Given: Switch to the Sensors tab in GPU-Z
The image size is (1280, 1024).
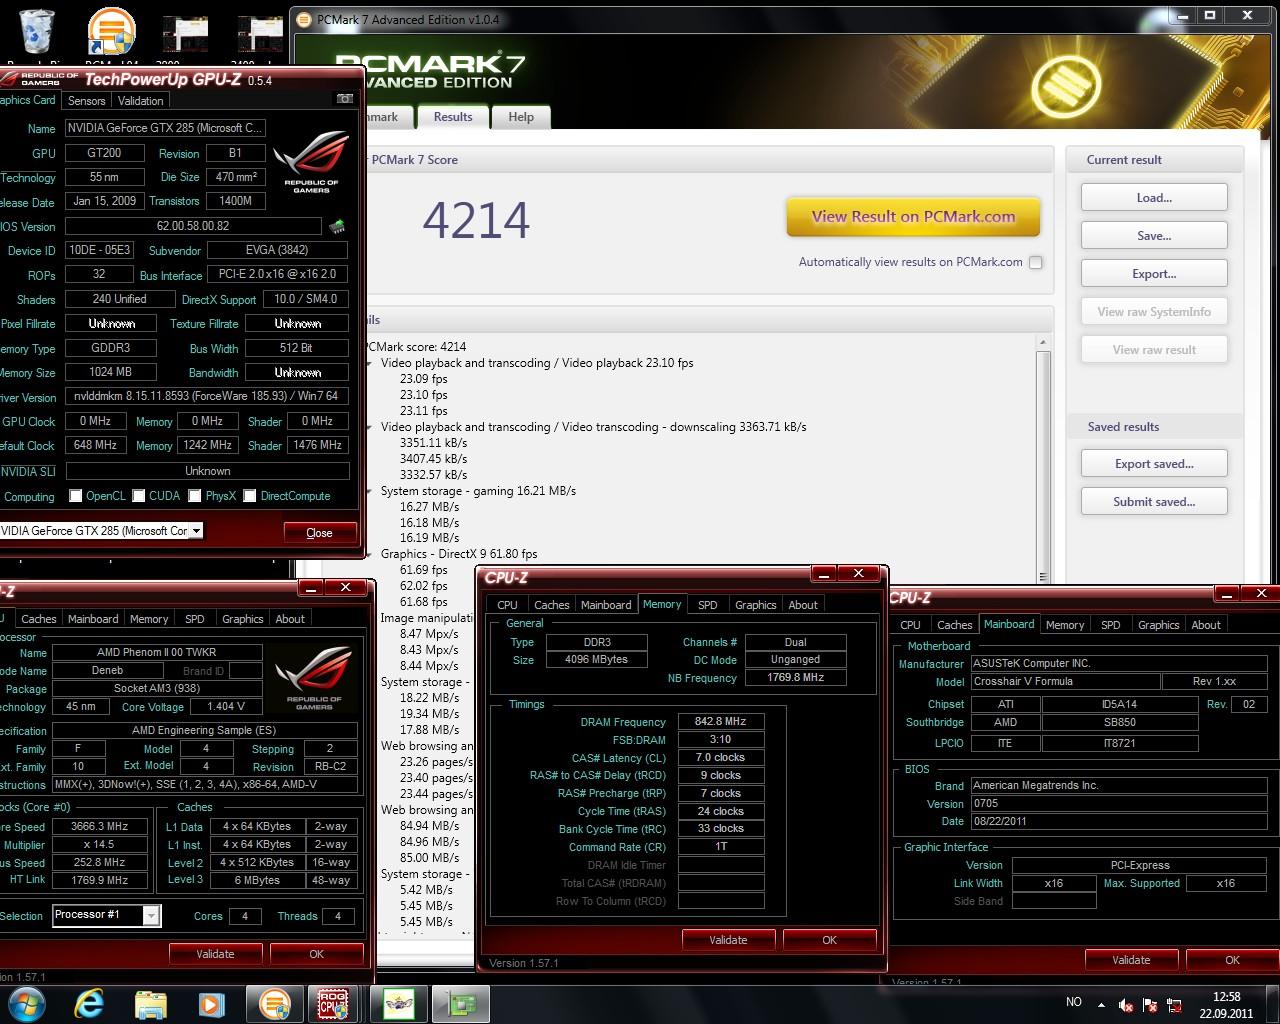Looking at the screenshot, I should click(86, 101).
